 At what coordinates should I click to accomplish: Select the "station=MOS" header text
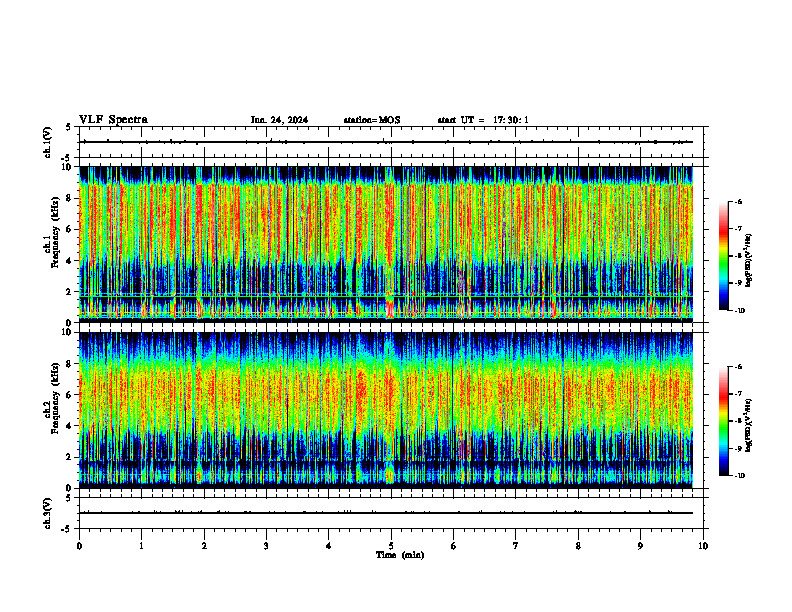click(372, 120)
